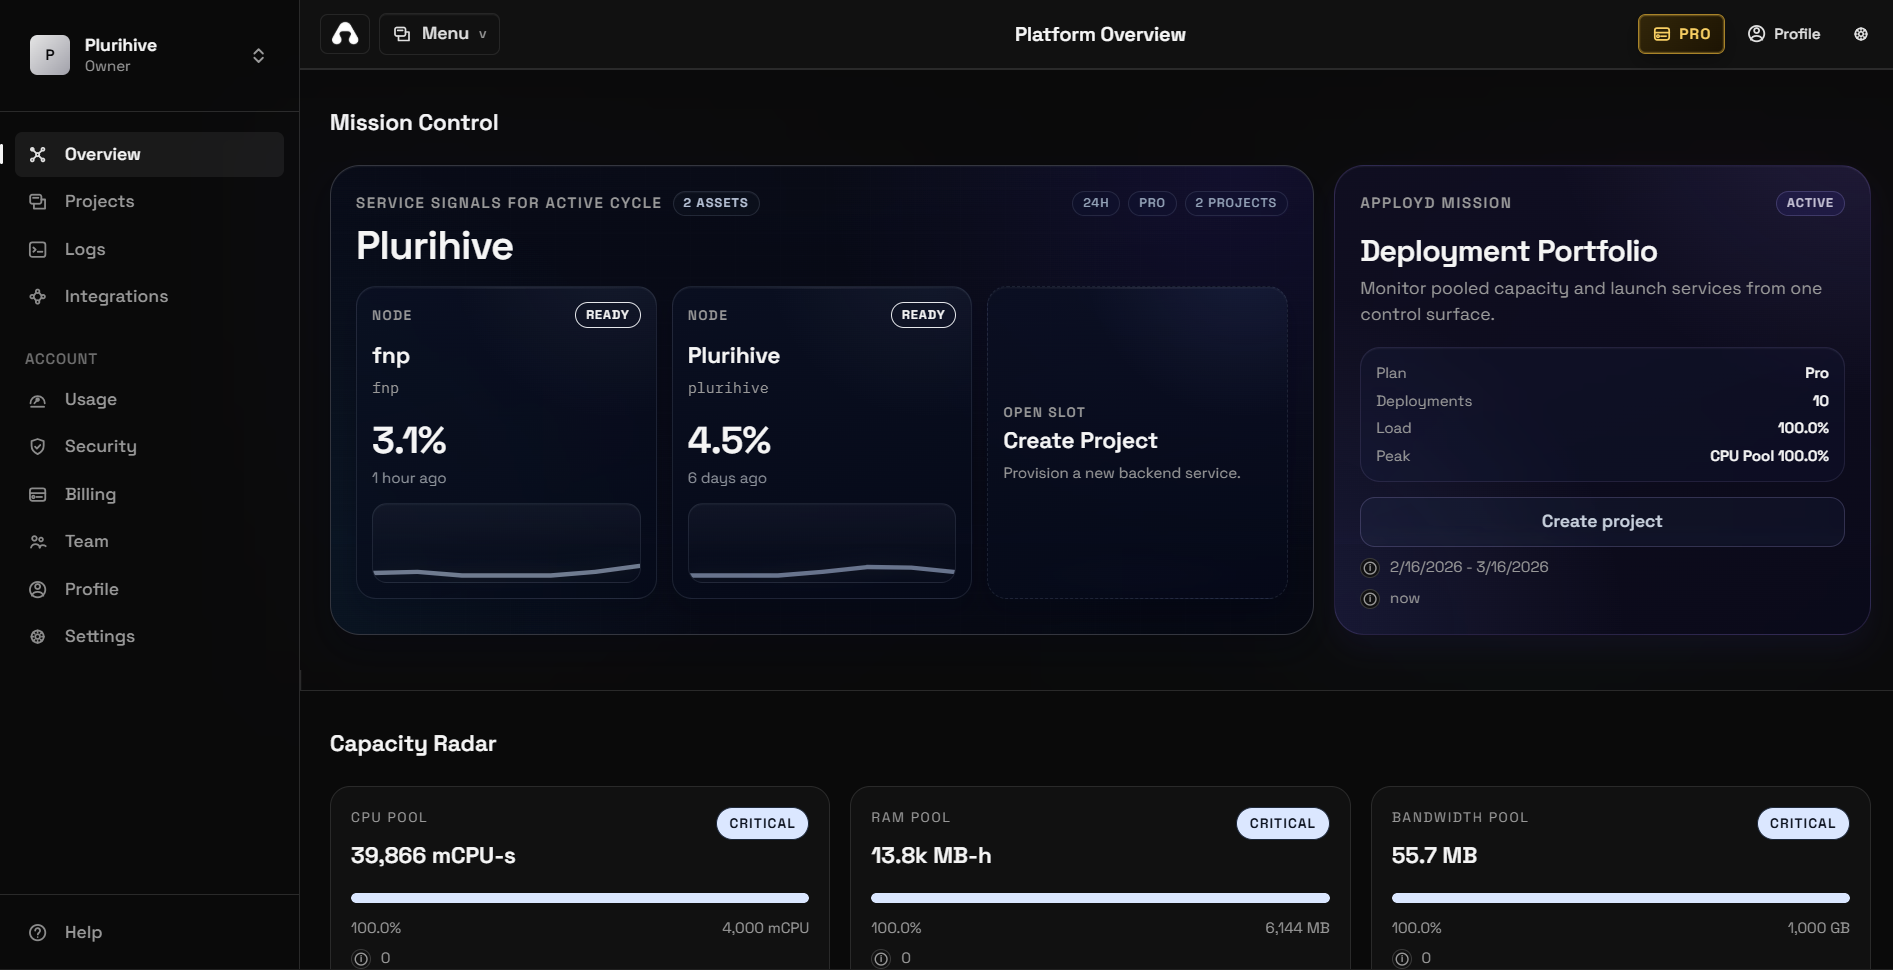The width and height of the screenshot is (1893, 970).
Task: Click the '4.5%' Plurihive usage figure
Action: pos(729,440)
